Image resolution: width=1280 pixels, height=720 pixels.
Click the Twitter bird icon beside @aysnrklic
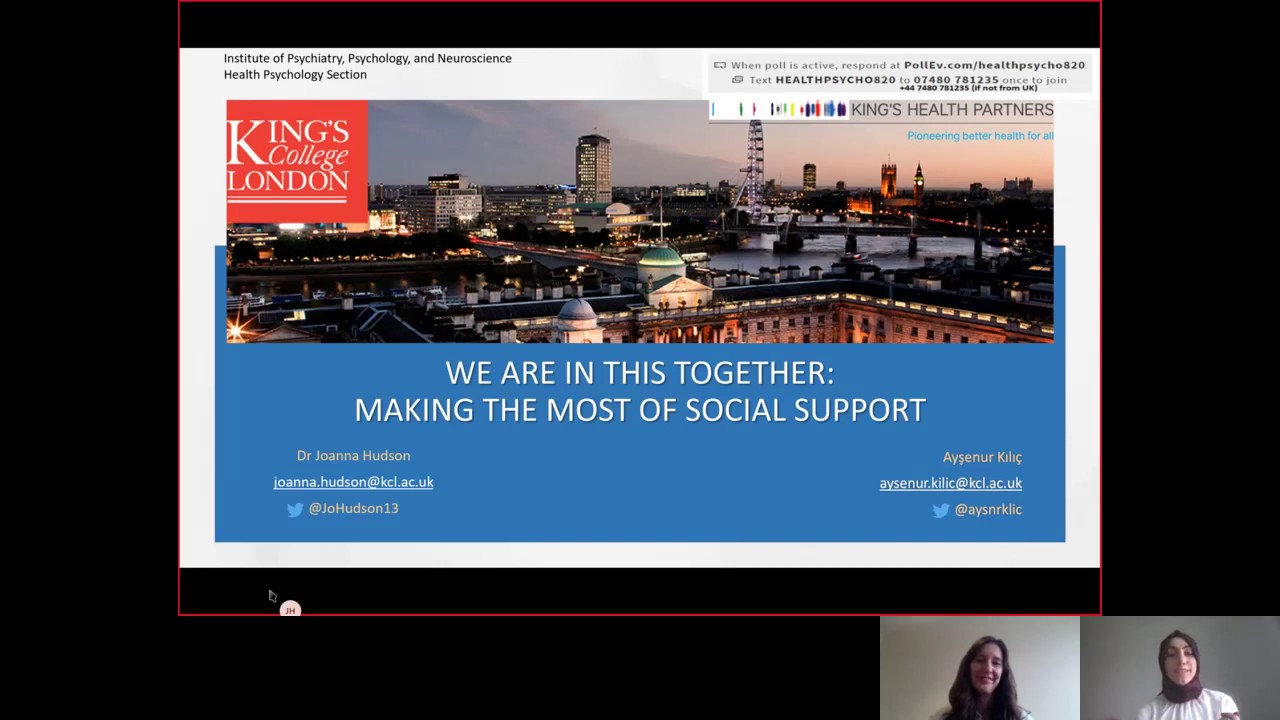click(x=941, y=510)
